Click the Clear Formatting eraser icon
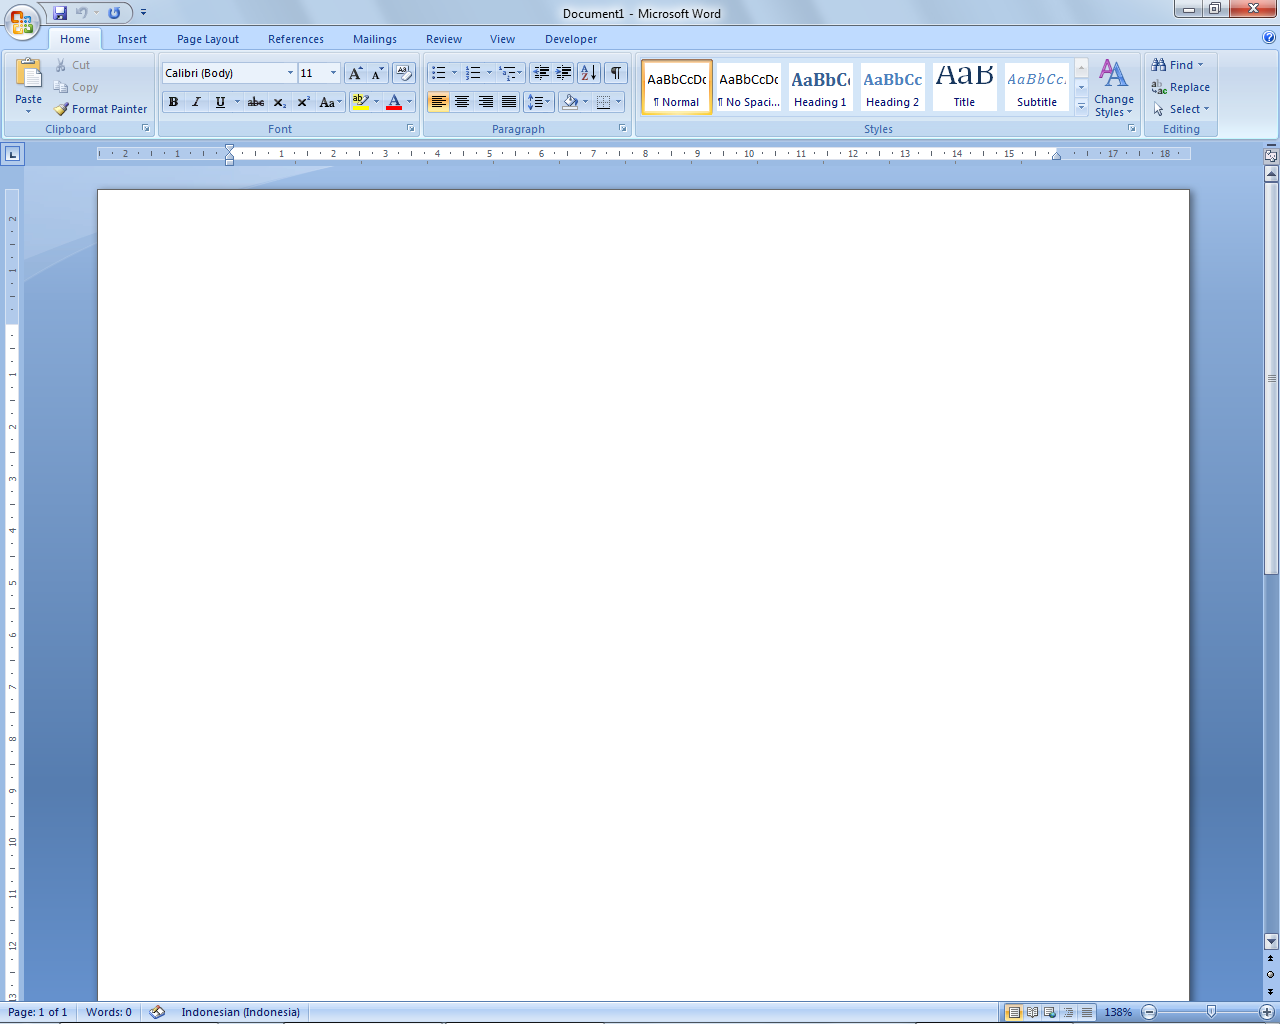 [x=404, y=73]
